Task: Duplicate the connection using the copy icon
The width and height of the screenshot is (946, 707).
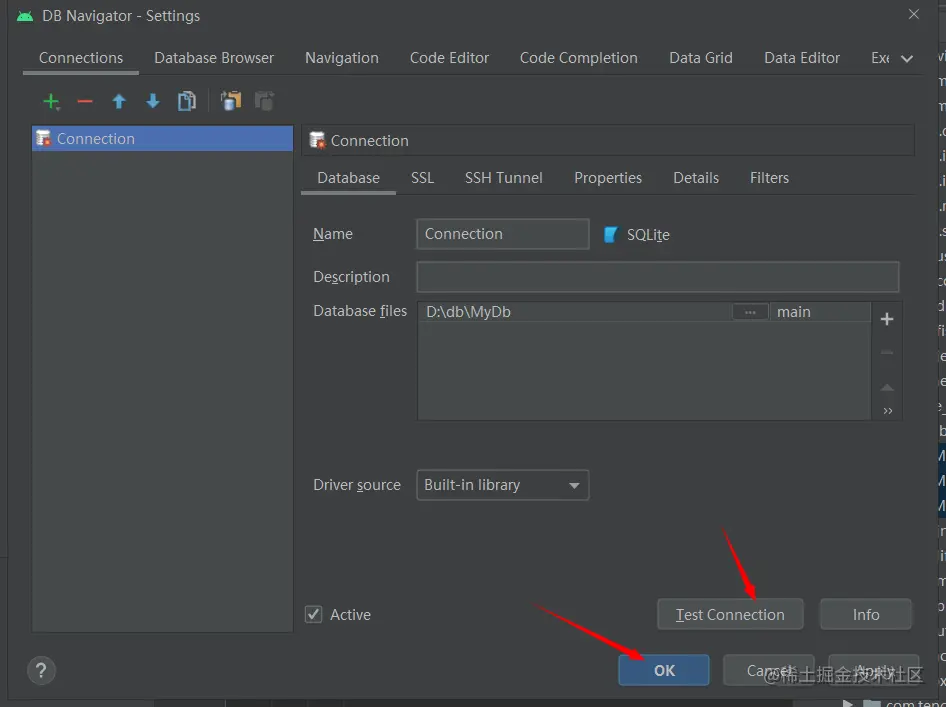Action: point(187,101)
